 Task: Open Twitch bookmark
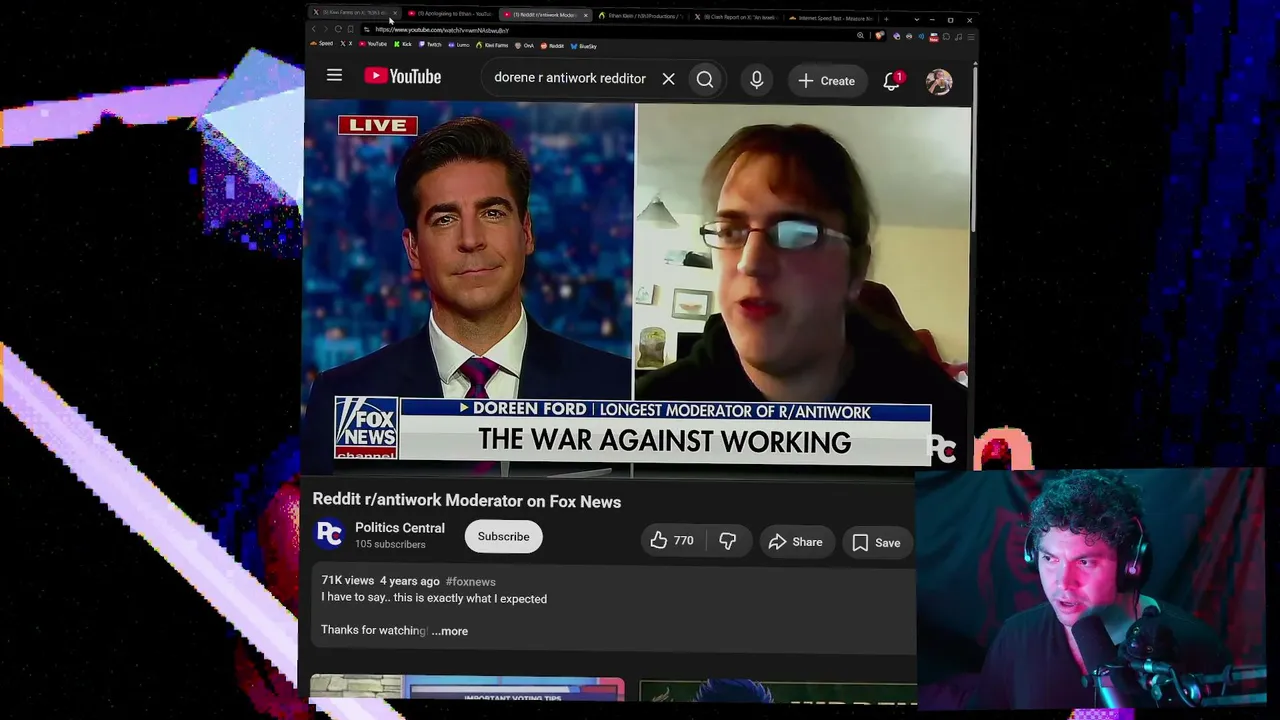pyautogui.click(x=431, y=45)
